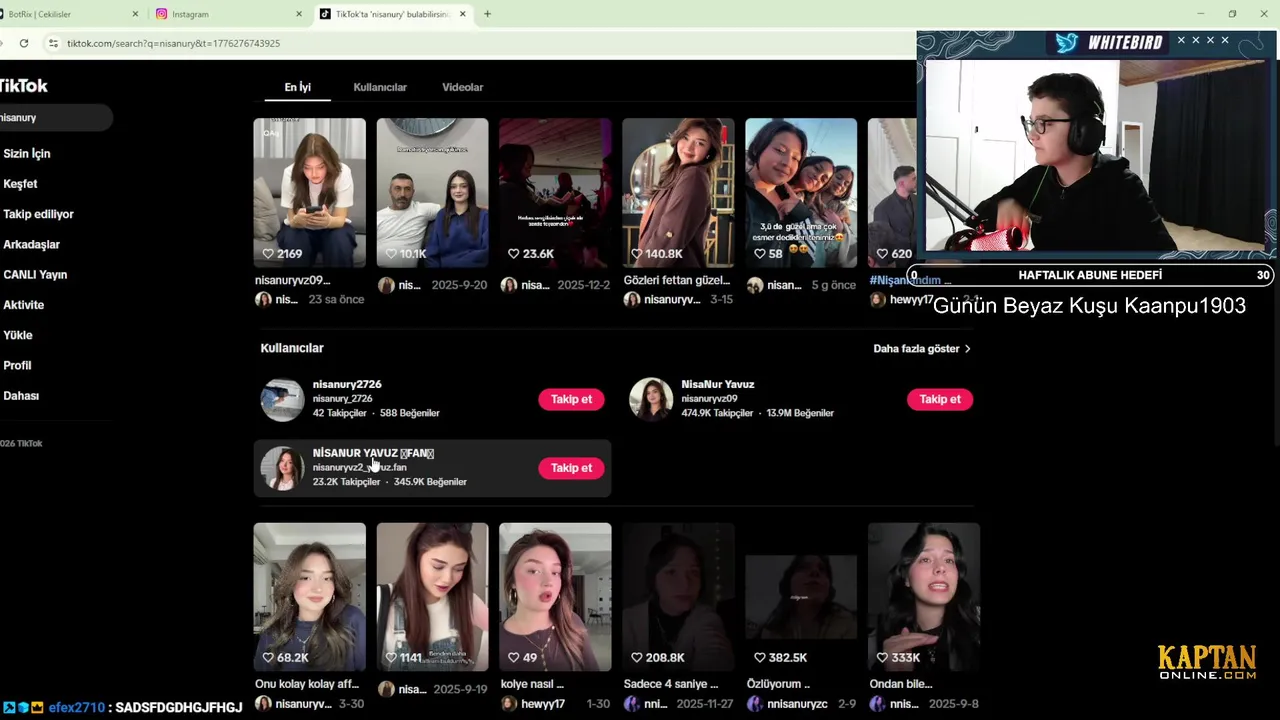Click author avatar dated 2025-12-2
The width and height of the screenshot is (1280, 720).
(509, 285)
